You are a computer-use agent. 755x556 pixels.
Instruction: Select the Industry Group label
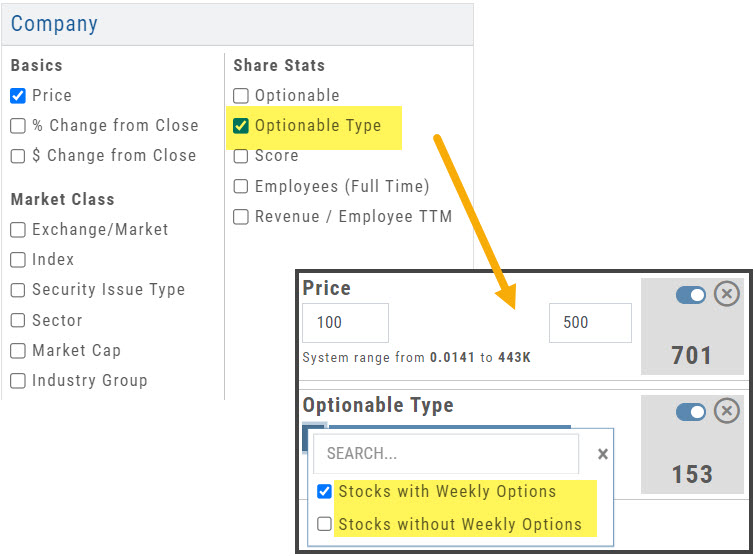[89, 381]
